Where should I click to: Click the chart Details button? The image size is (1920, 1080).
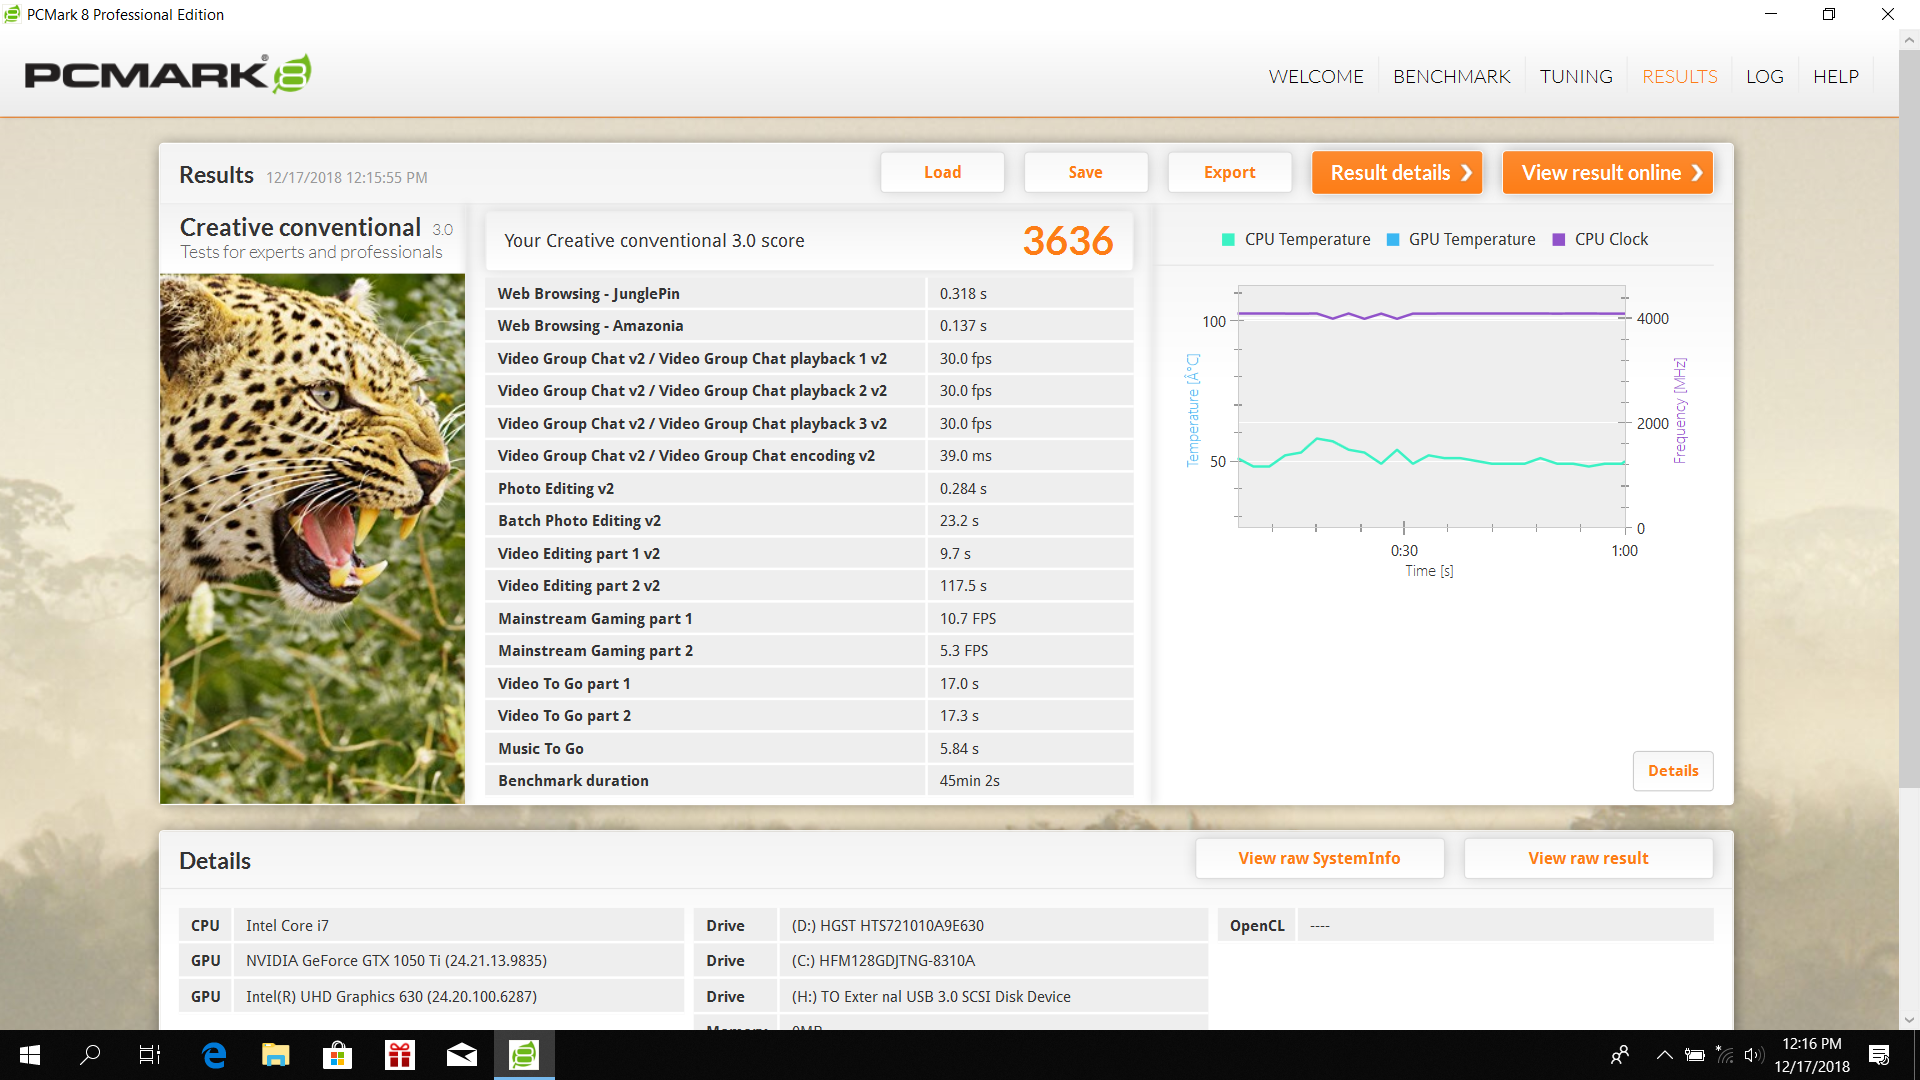(1673, 771)
